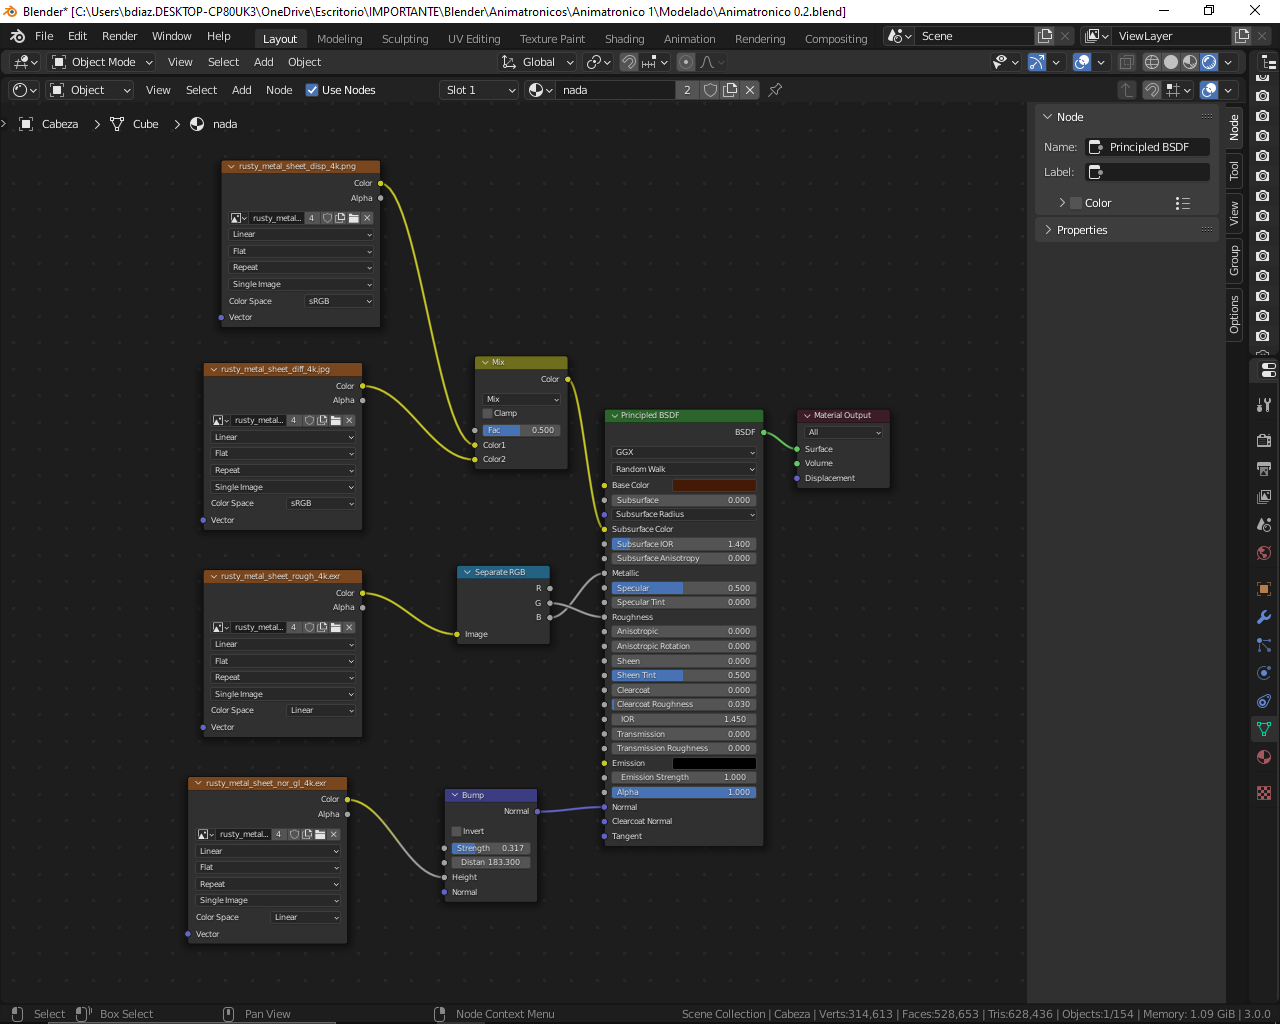Toggle proportional editing in viewport header
The image size is (1280, 1024).
(686, 62)
